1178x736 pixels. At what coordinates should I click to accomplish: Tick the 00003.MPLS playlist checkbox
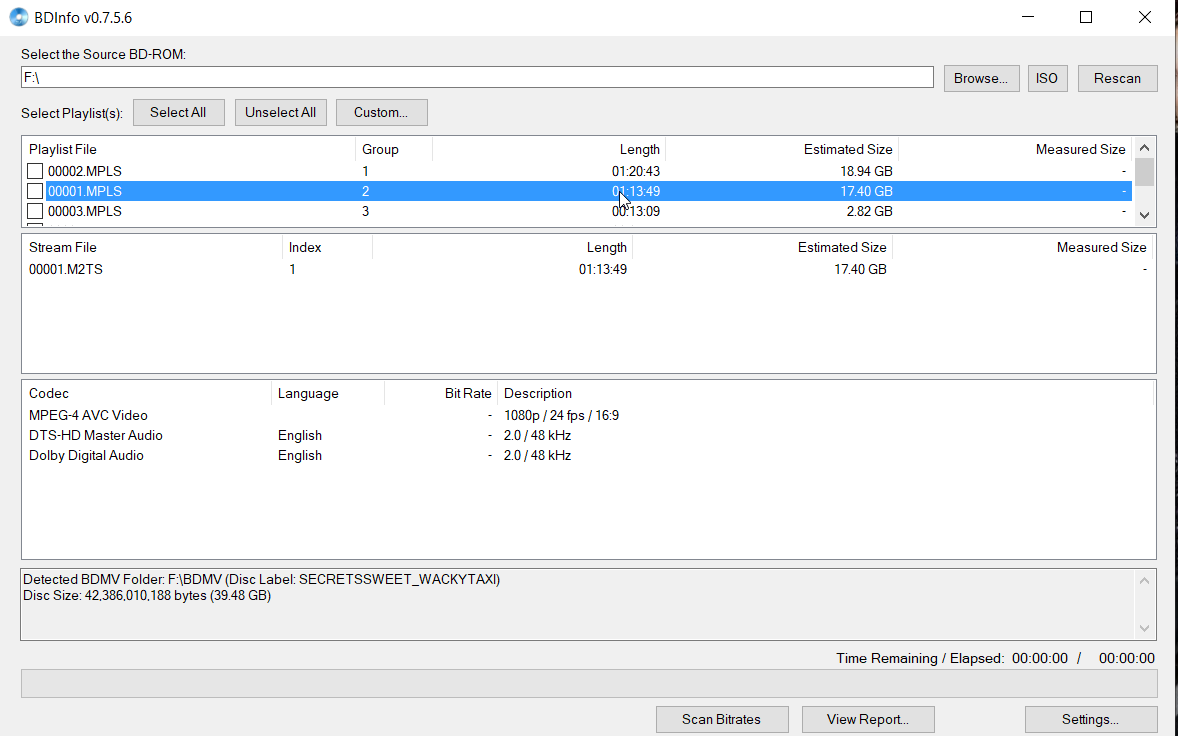click(x=35, y=212)
